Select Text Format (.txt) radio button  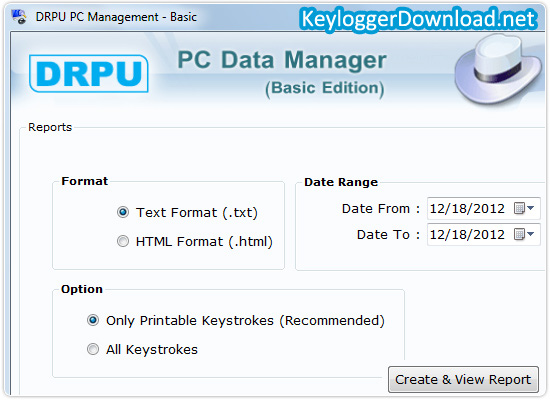[x=123, y=212]
